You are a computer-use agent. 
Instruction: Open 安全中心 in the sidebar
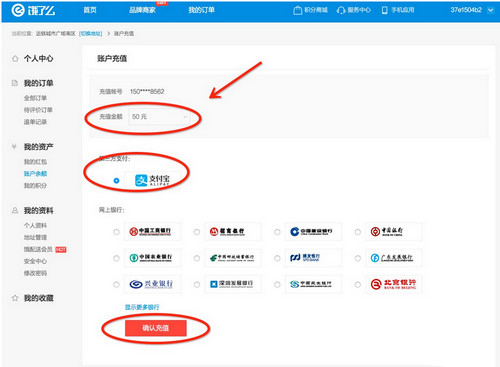35,261
